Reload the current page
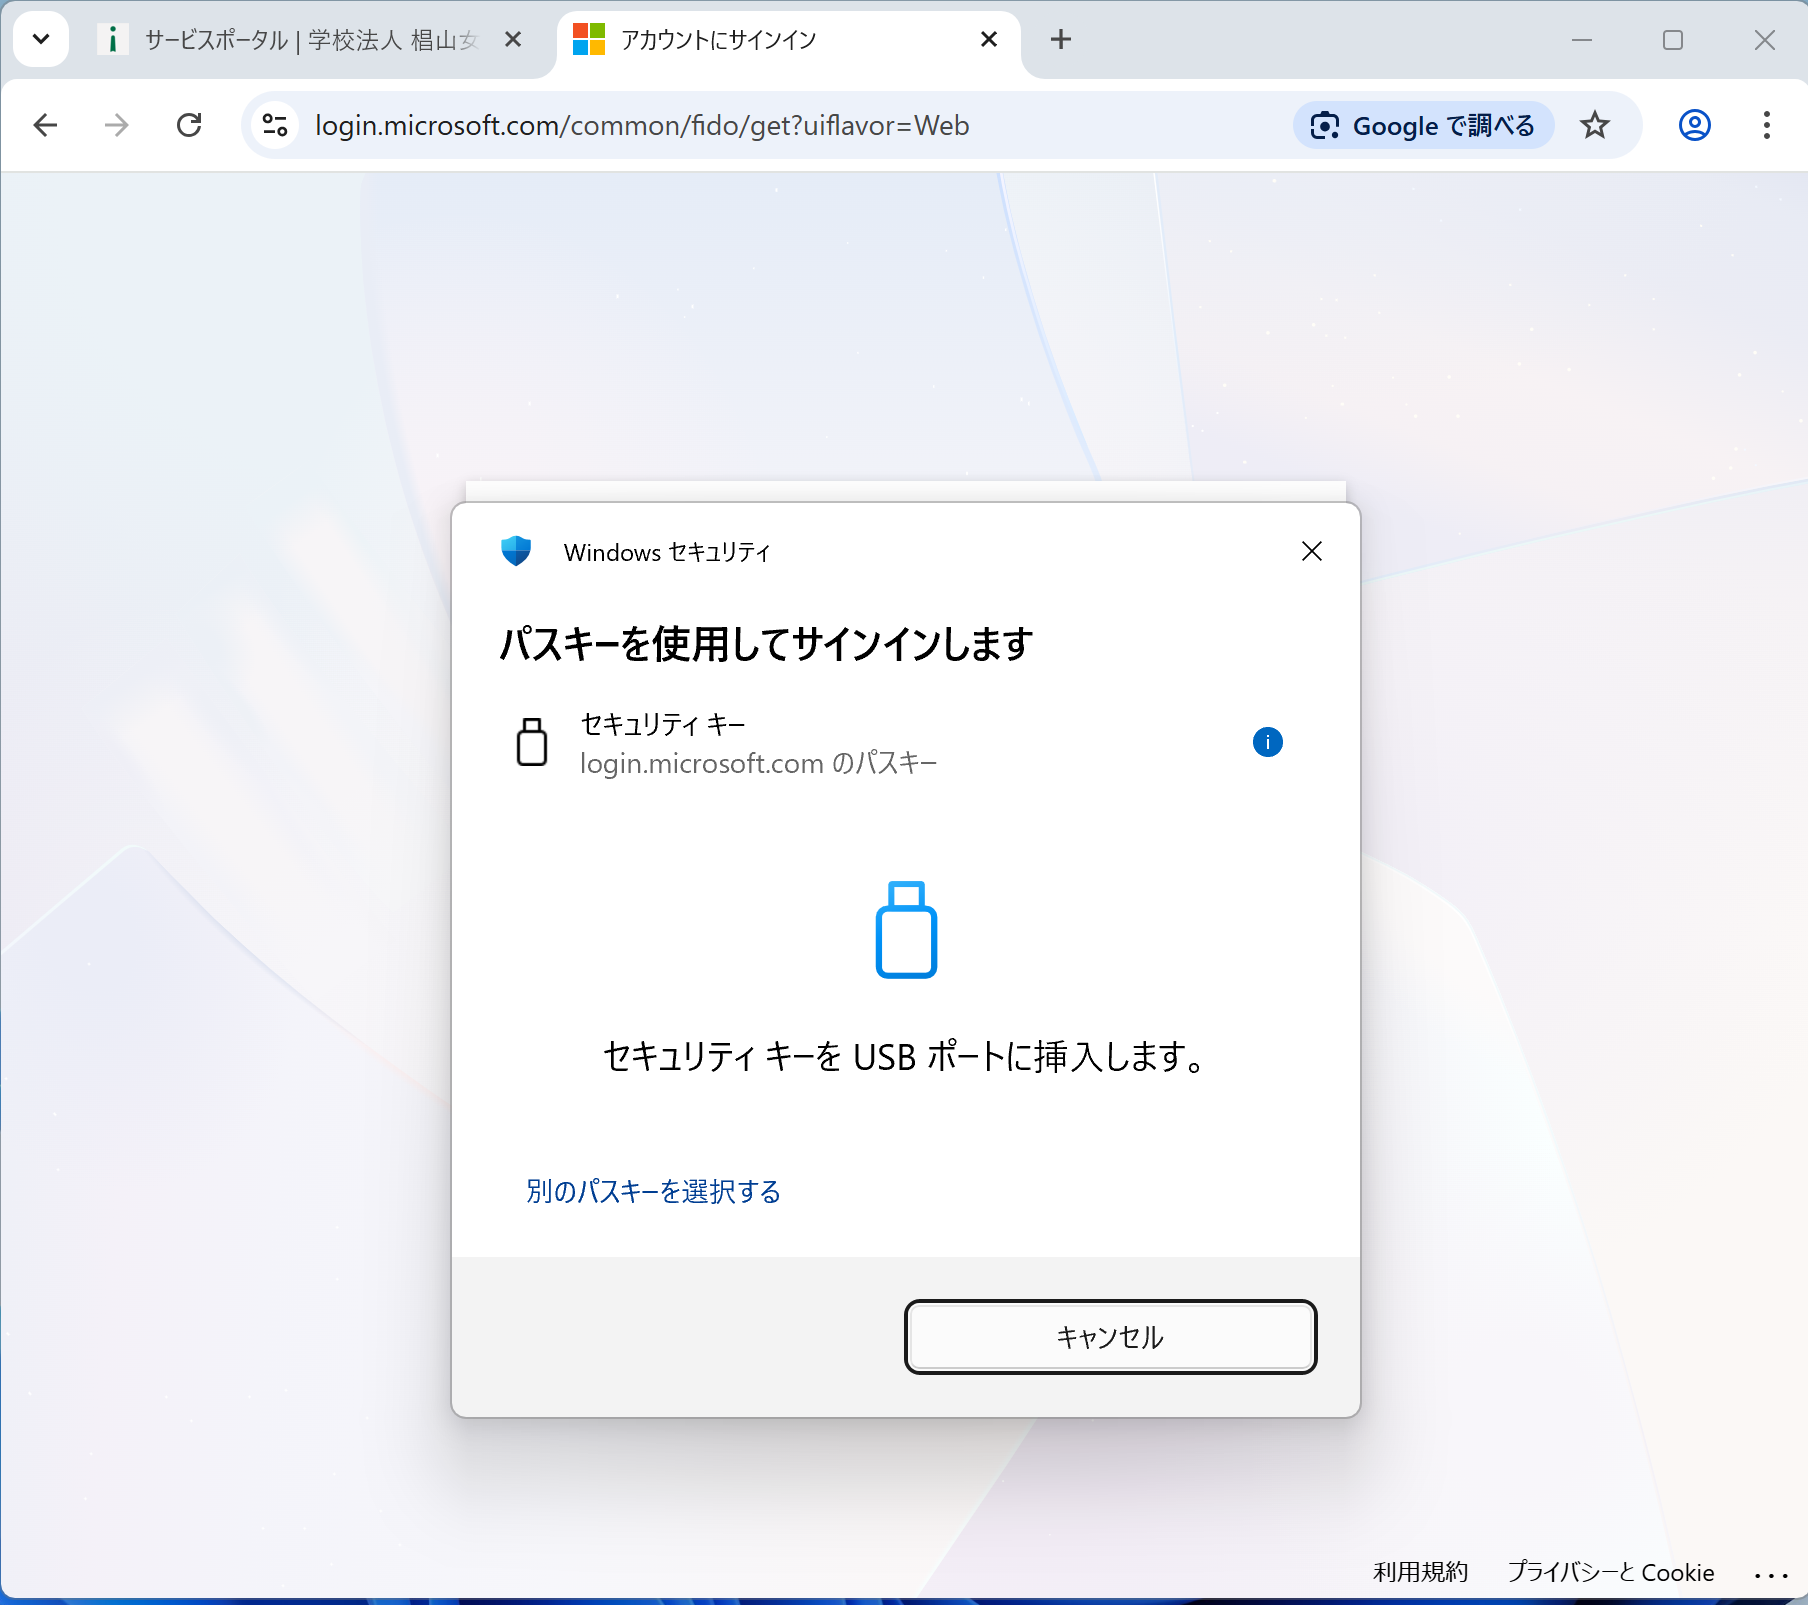 click(x=189, y=125)
